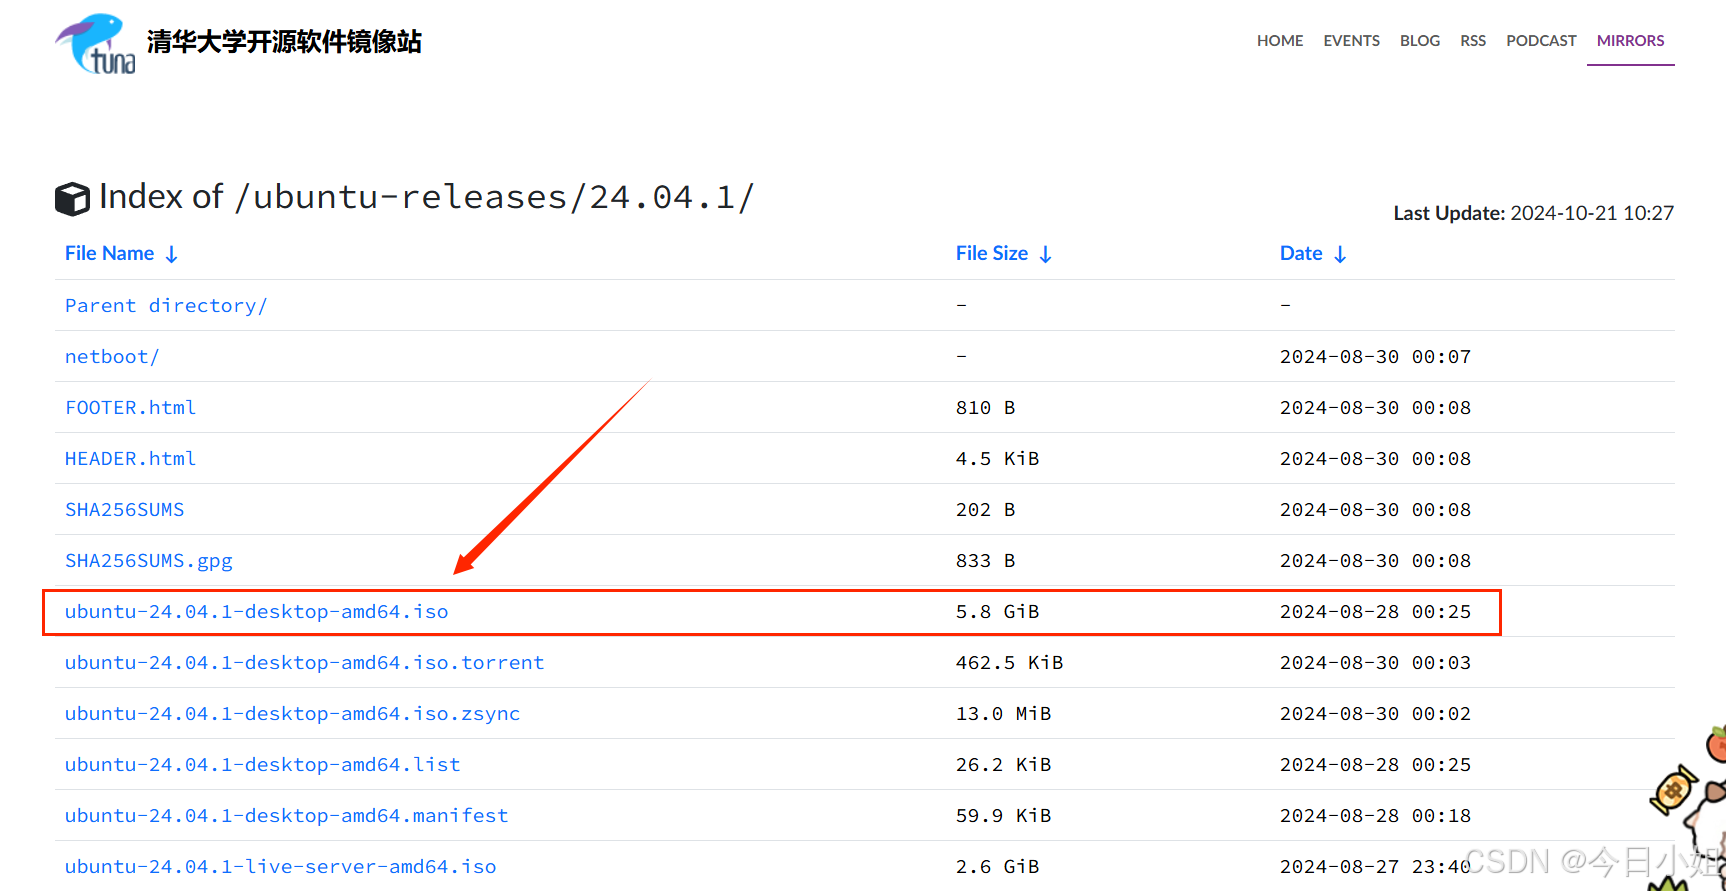The width and height of the screenshot is (1726, 891).
Task: Open the desktop-amd64.manifest file
Action: point(286,816)
